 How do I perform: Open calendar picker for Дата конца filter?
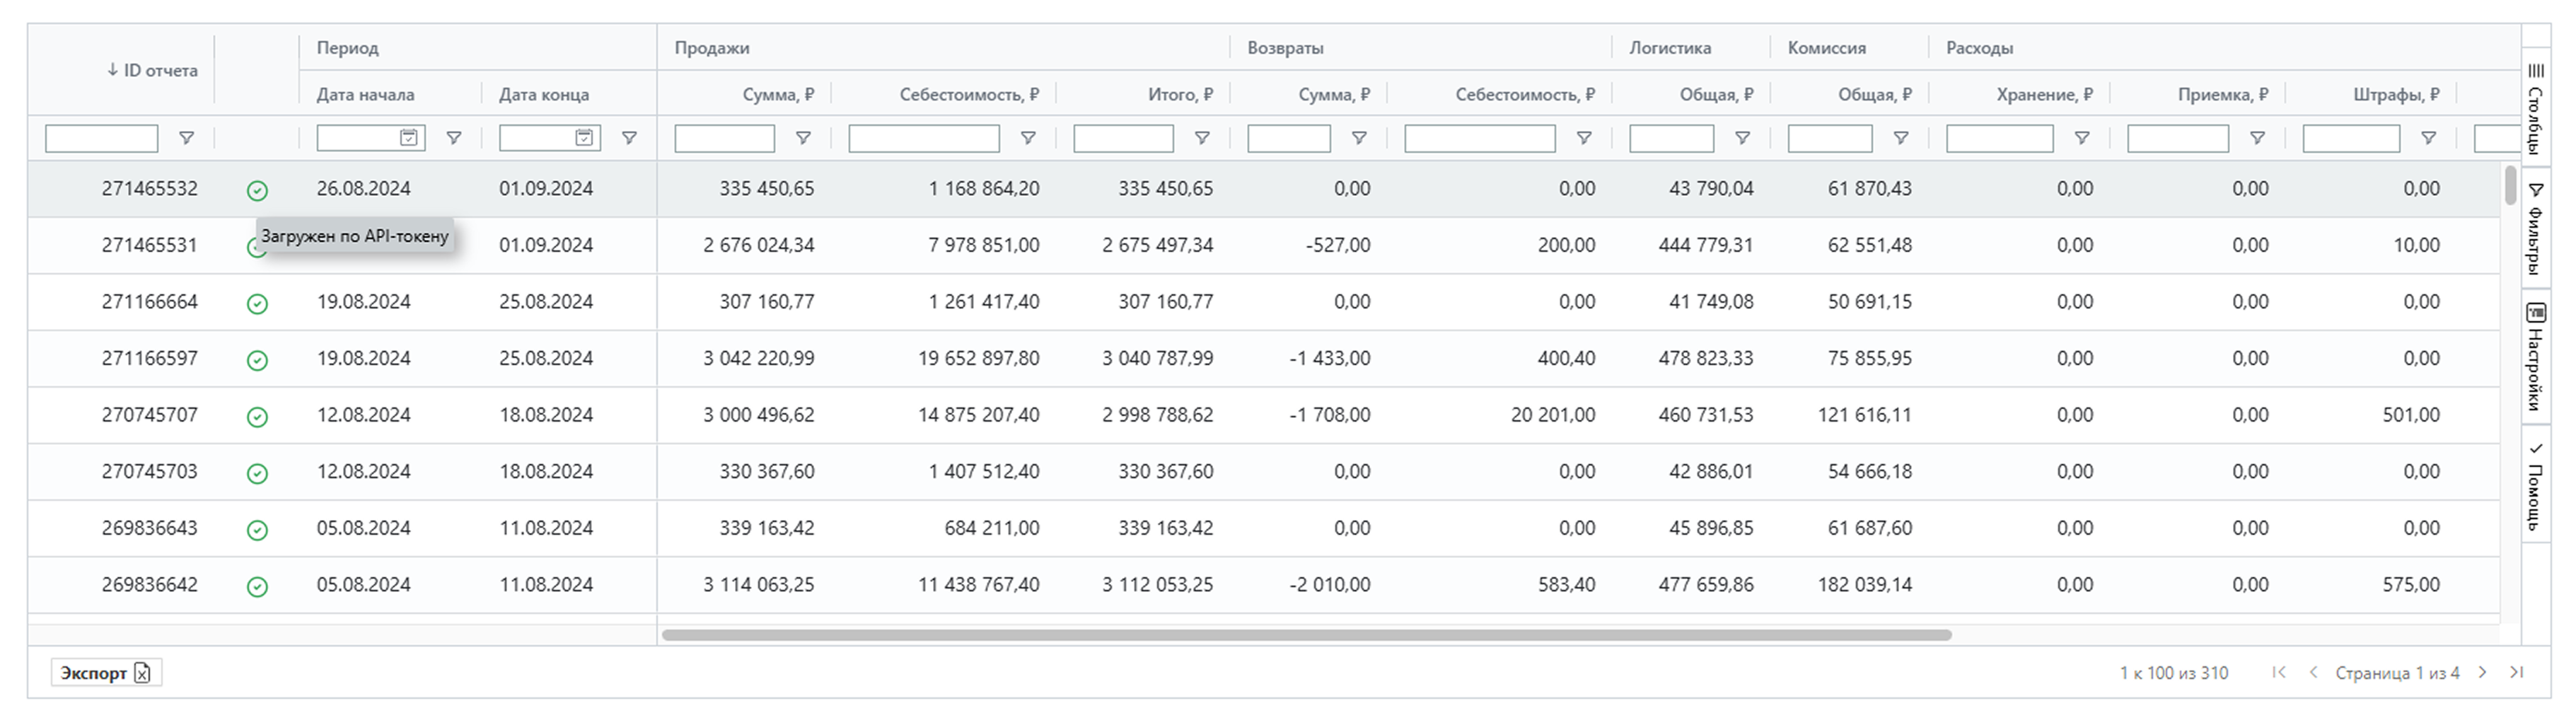pos(585,138)
